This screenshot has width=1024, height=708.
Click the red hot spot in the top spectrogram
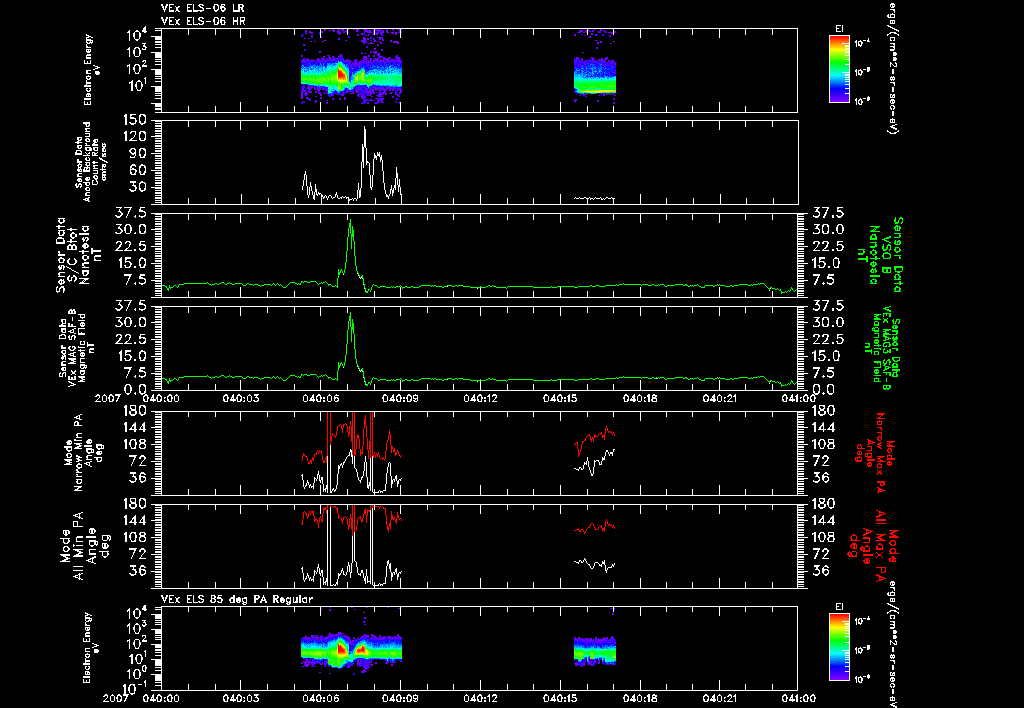click(340, 74)
